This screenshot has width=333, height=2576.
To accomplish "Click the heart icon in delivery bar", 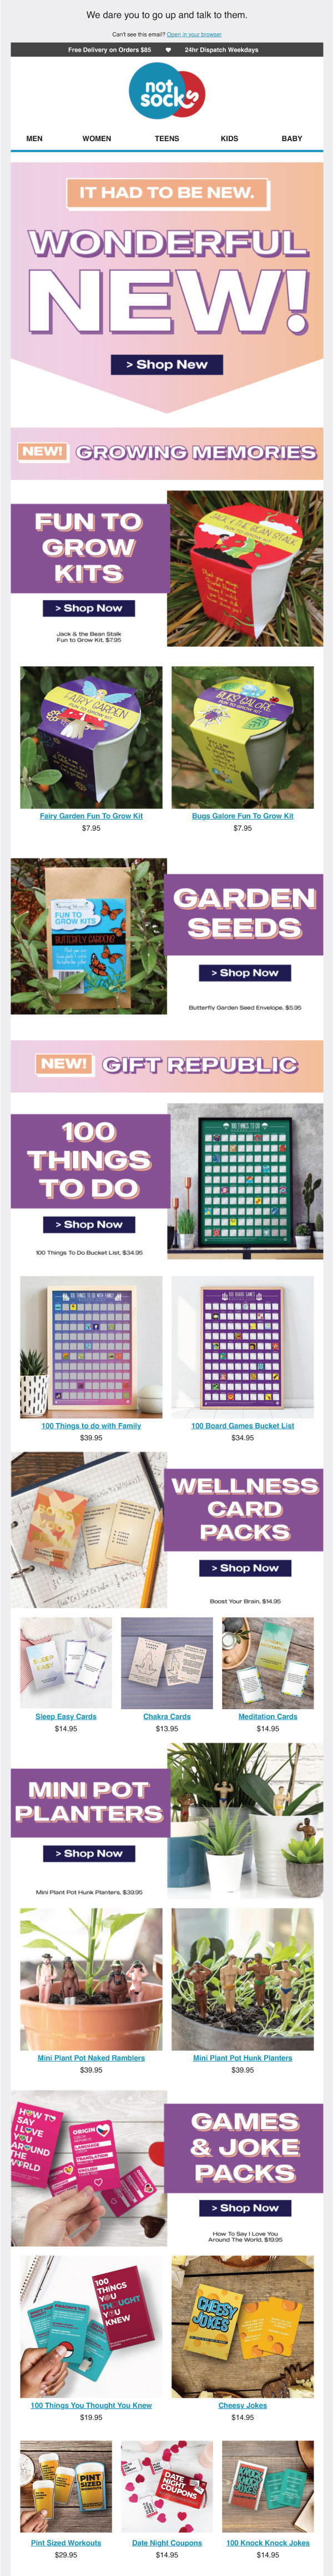I will [168, 49].
